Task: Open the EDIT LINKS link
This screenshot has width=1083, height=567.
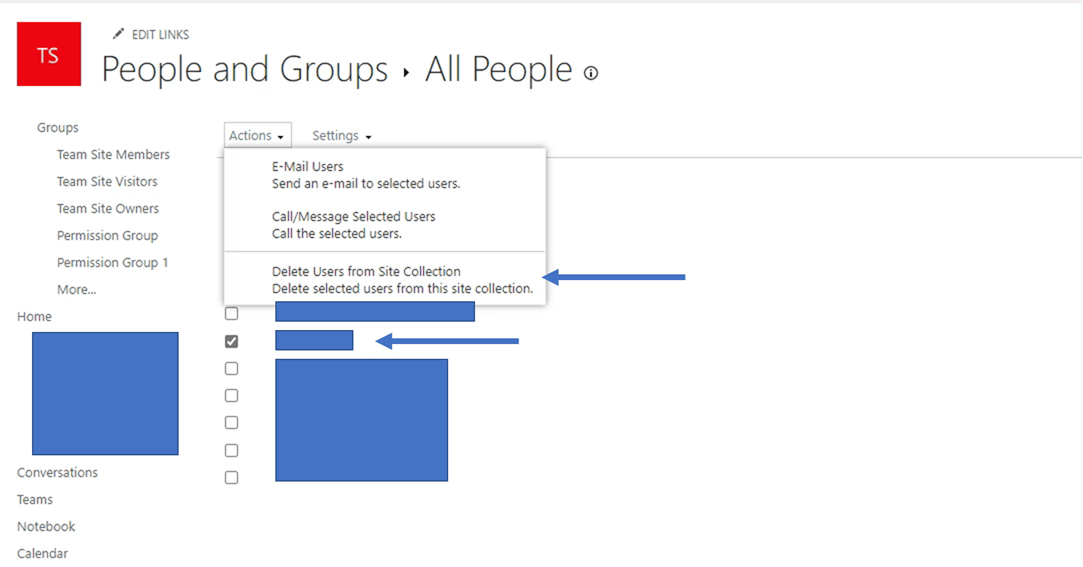Action: coord(160,35)
